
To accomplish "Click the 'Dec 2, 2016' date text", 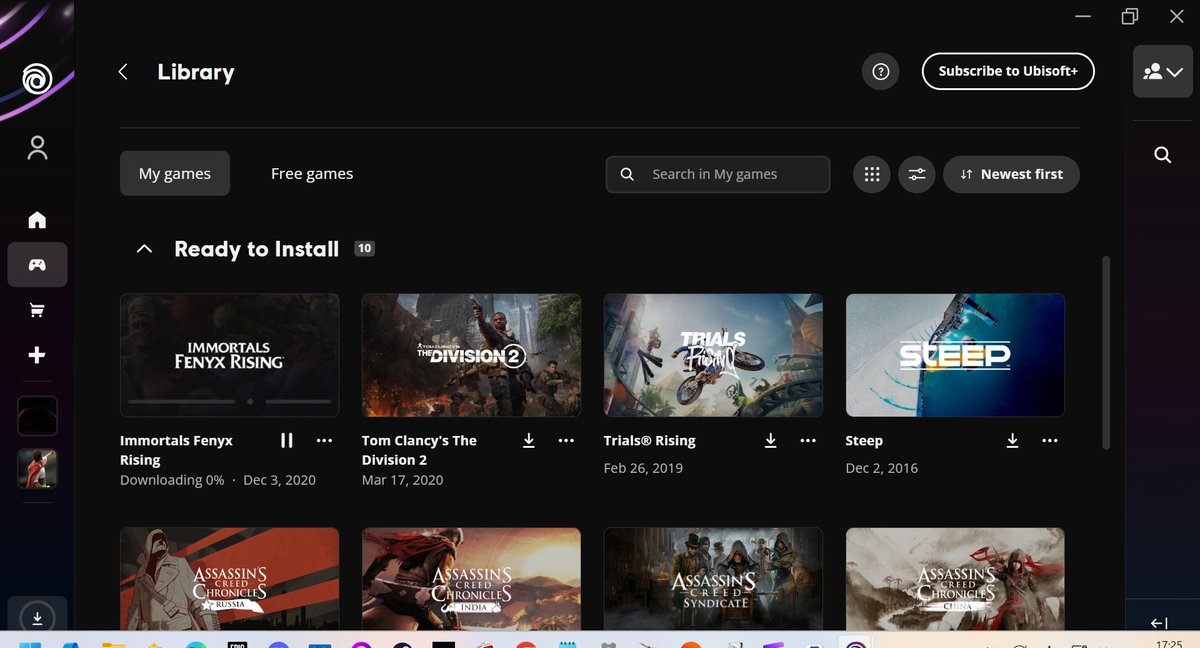I will coord(882,468).
